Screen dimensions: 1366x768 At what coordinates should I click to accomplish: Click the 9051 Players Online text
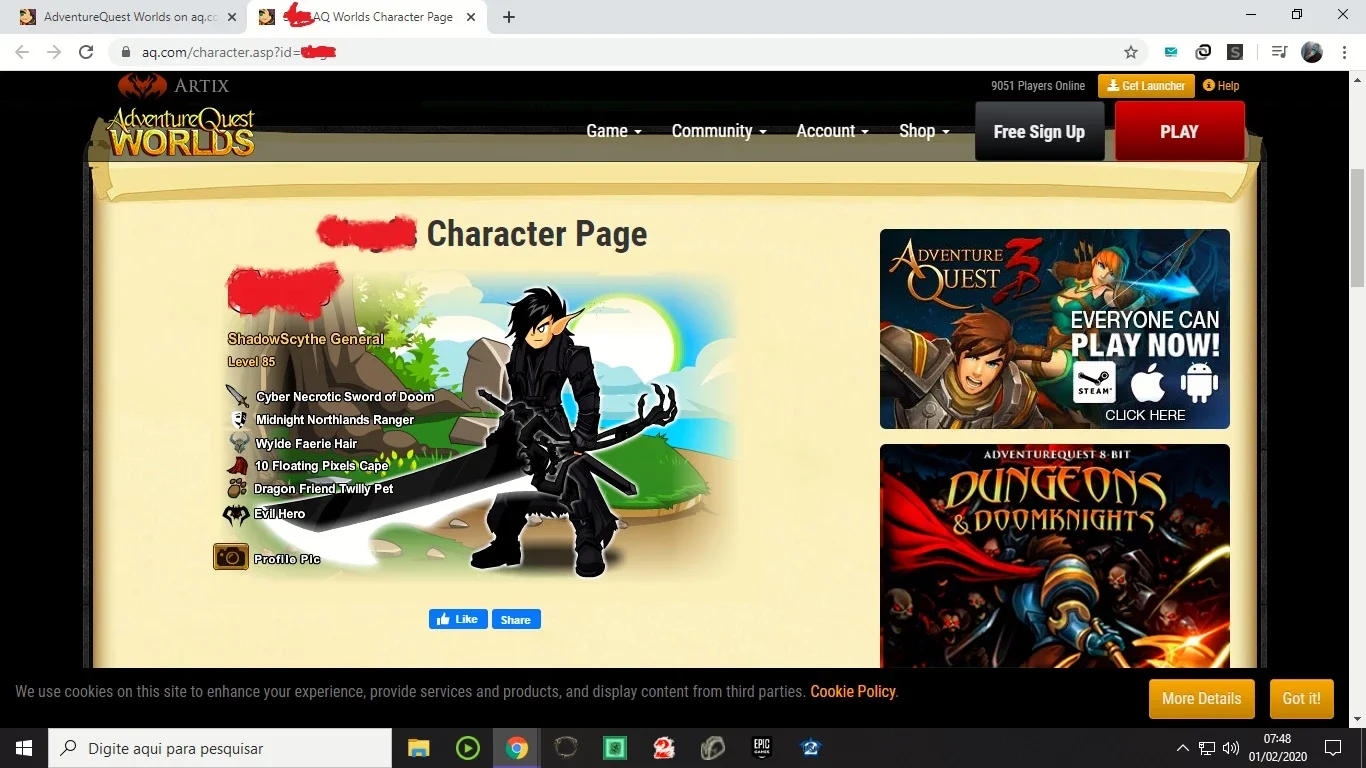tap(1038, 86)
